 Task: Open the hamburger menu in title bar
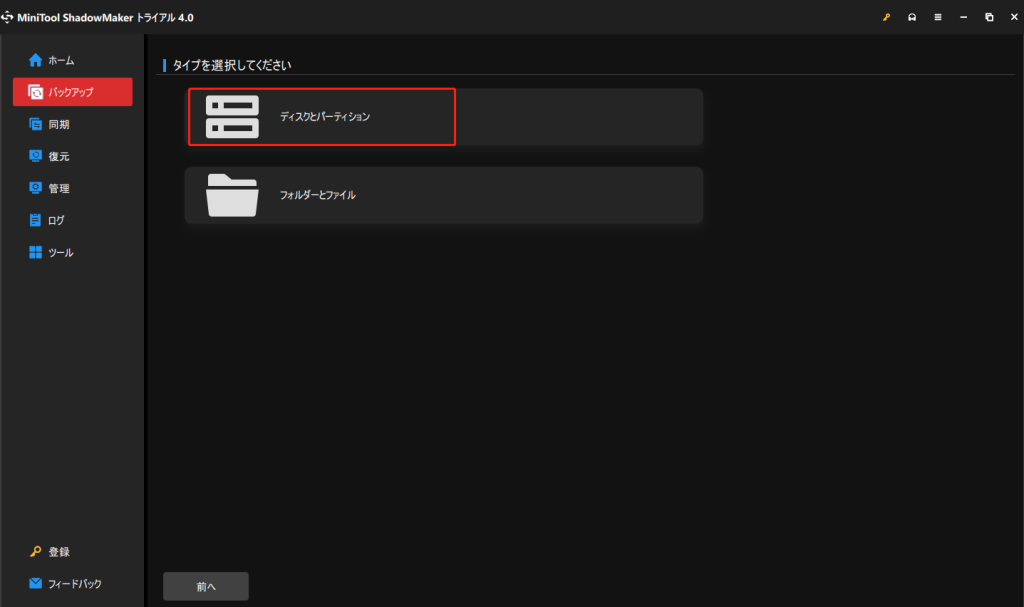point(938,17)
